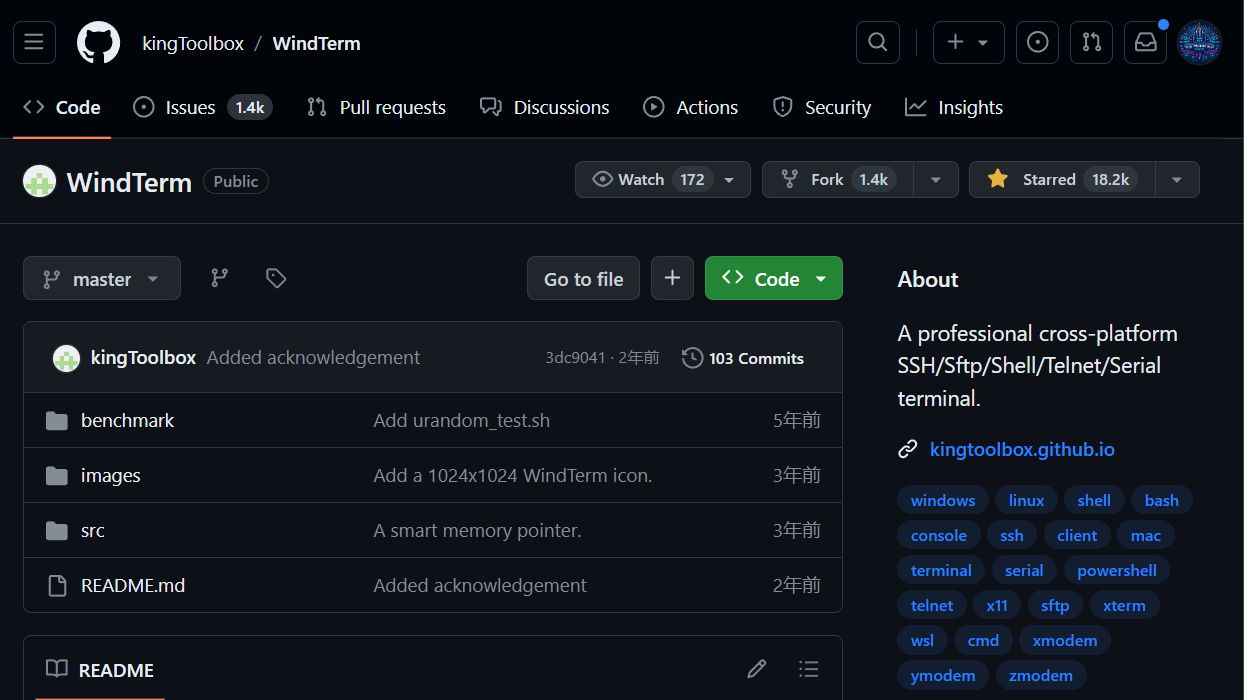Click the src folder icon
This screenshot has width=1244, height=700.
point(57,531)
